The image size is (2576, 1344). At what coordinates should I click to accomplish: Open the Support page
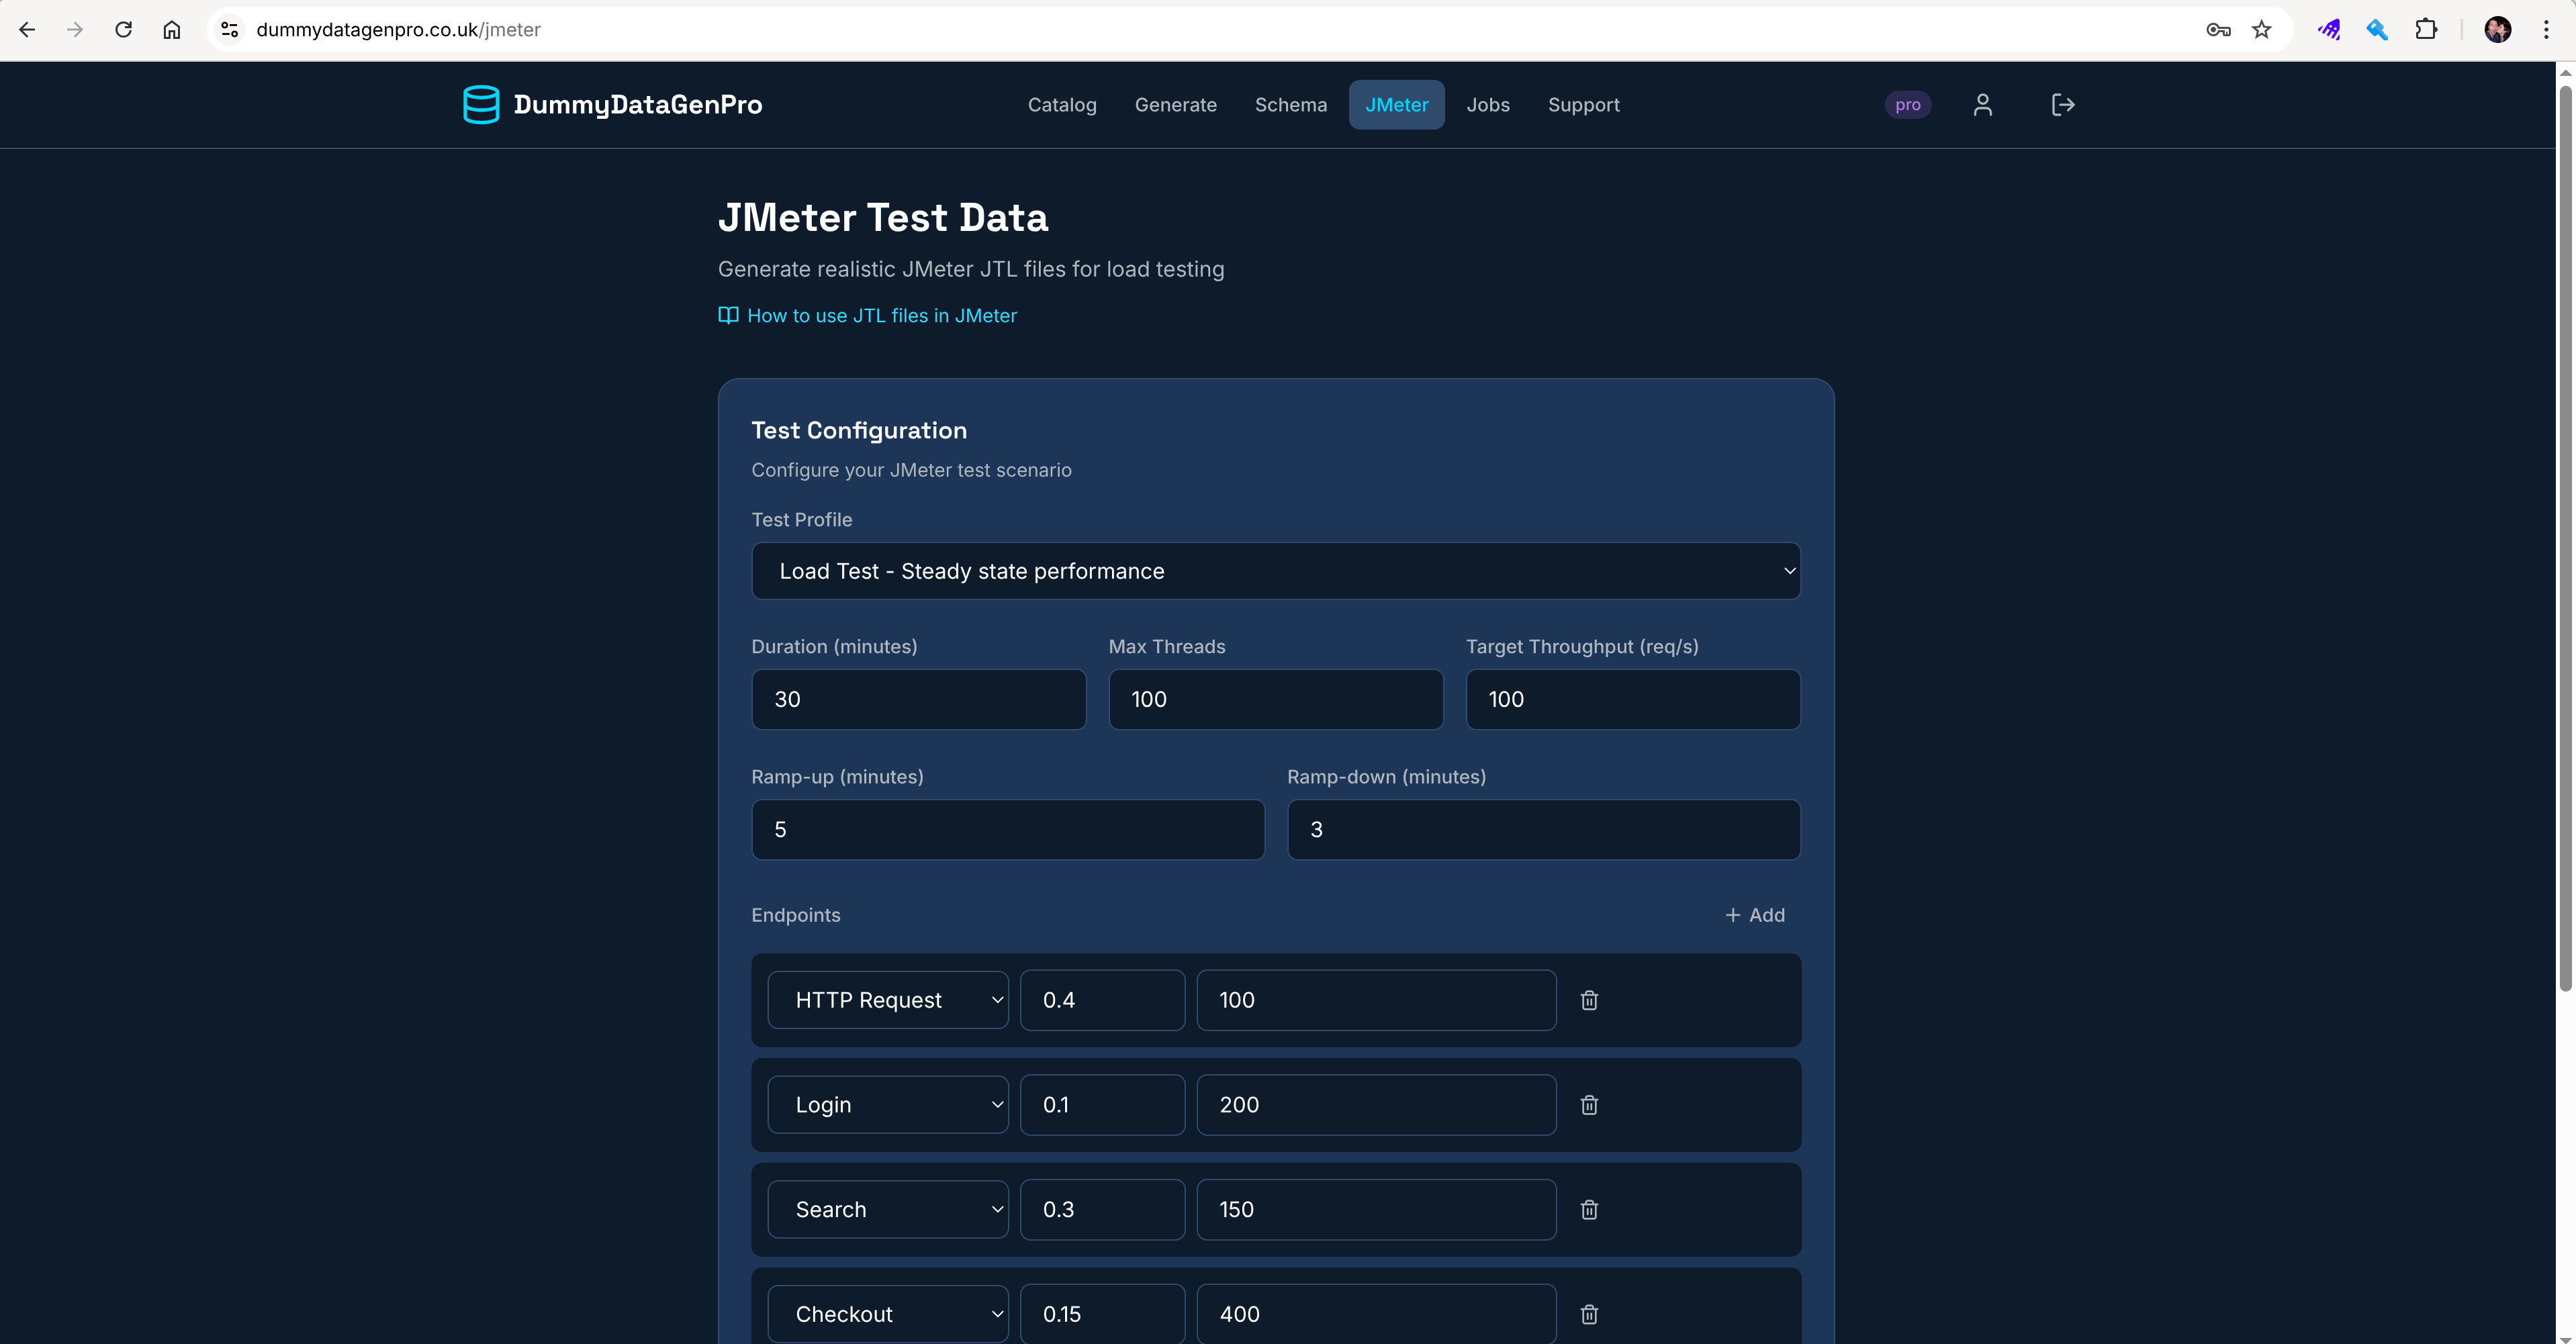coord(1583,104)
